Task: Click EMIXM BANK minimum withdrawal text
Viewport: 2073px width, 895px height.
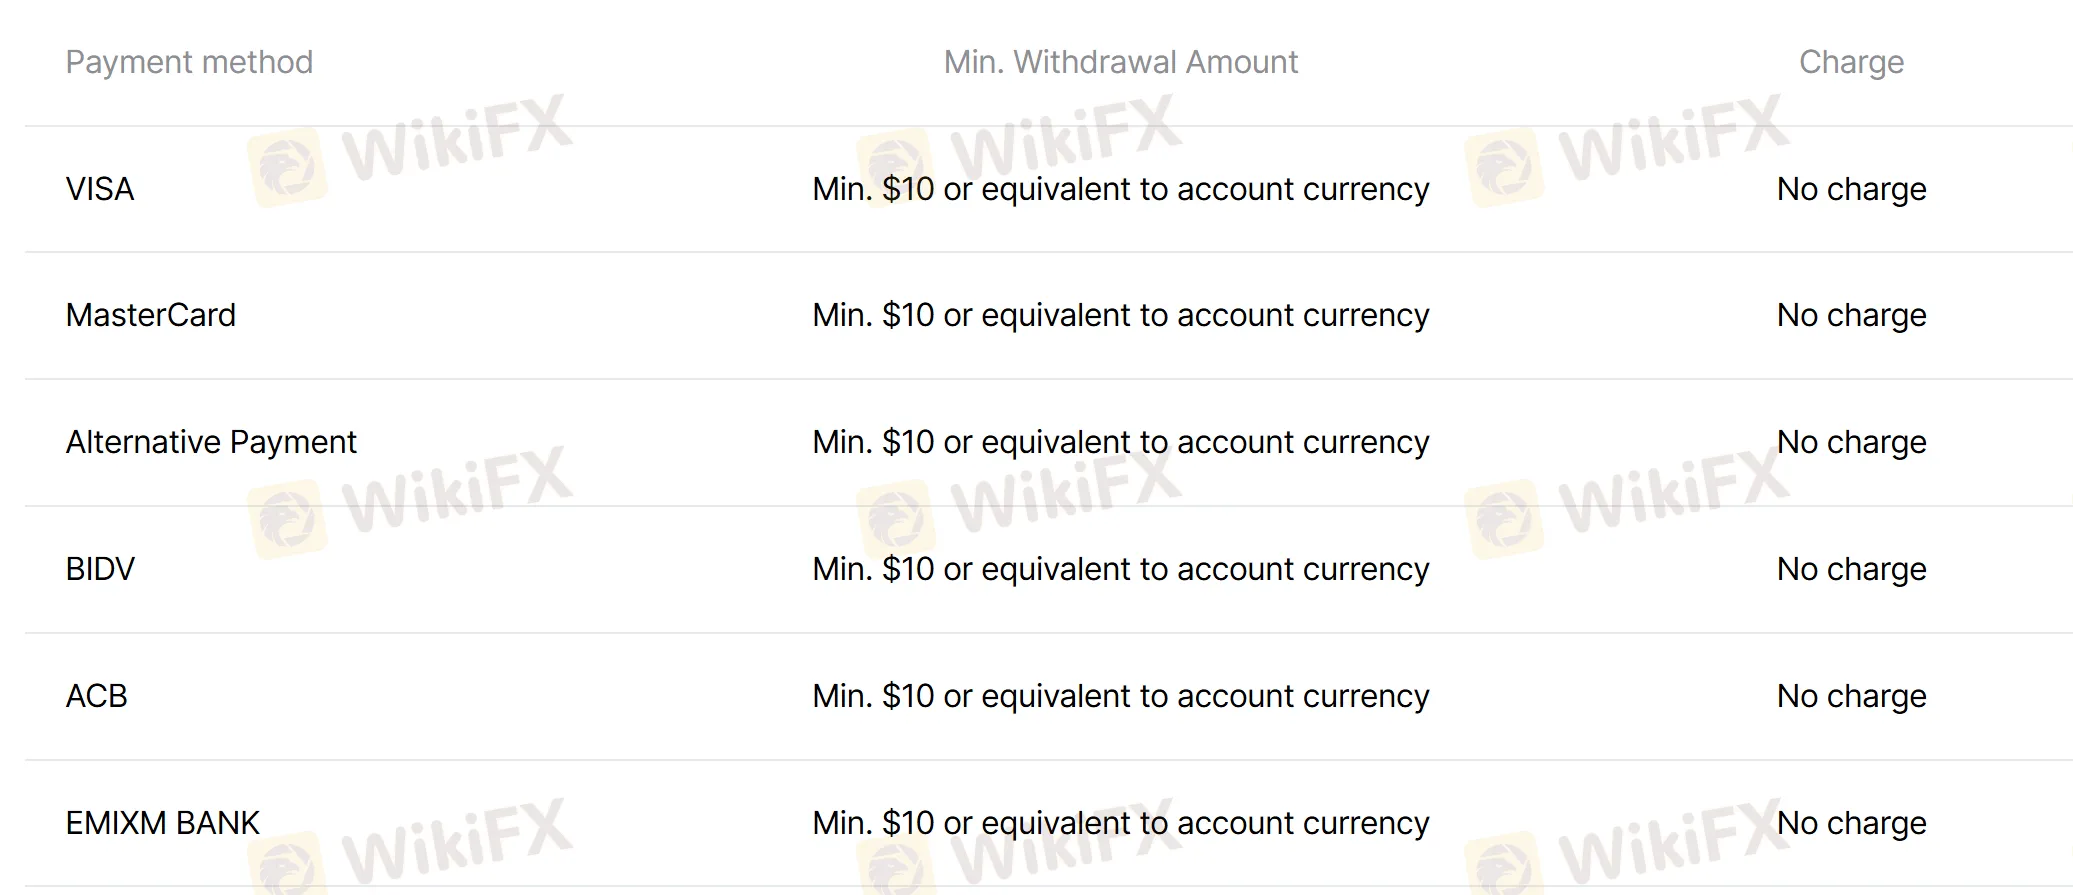Action: pos(1120,823)
